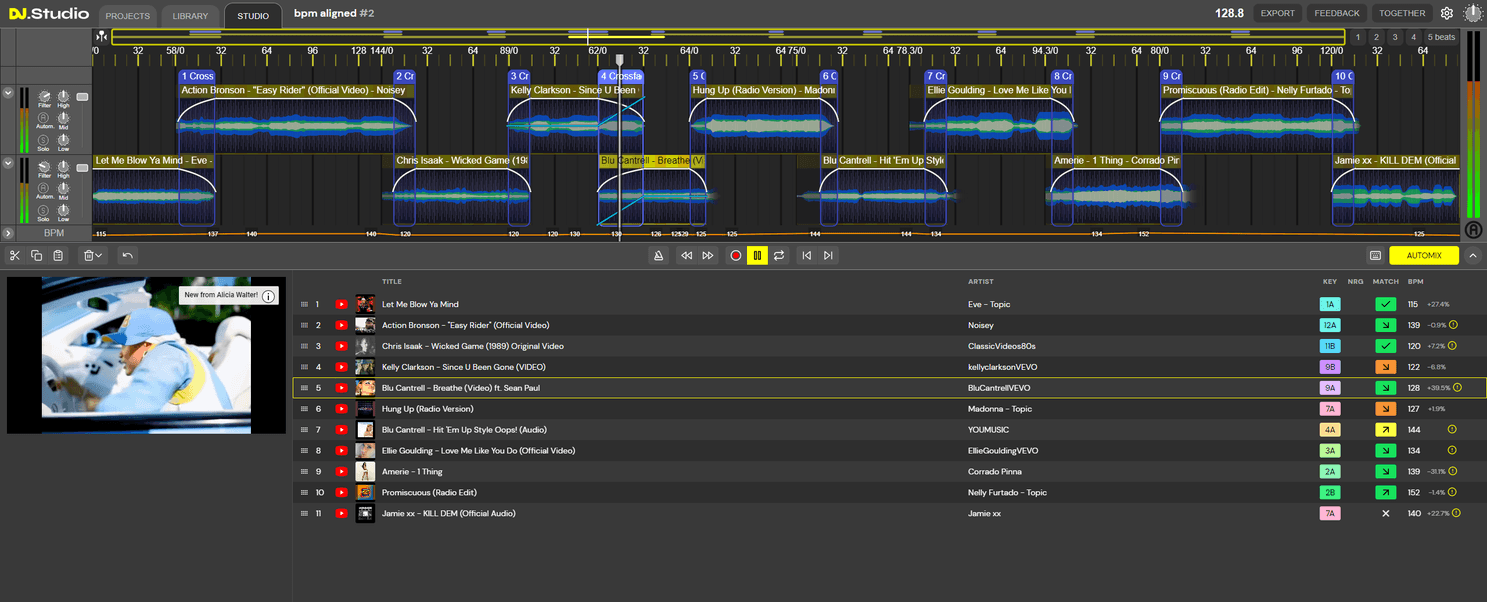Open the 2B key badge for Promiscuous
The image size is (1487, 602).
click(x=1329, y=493)
